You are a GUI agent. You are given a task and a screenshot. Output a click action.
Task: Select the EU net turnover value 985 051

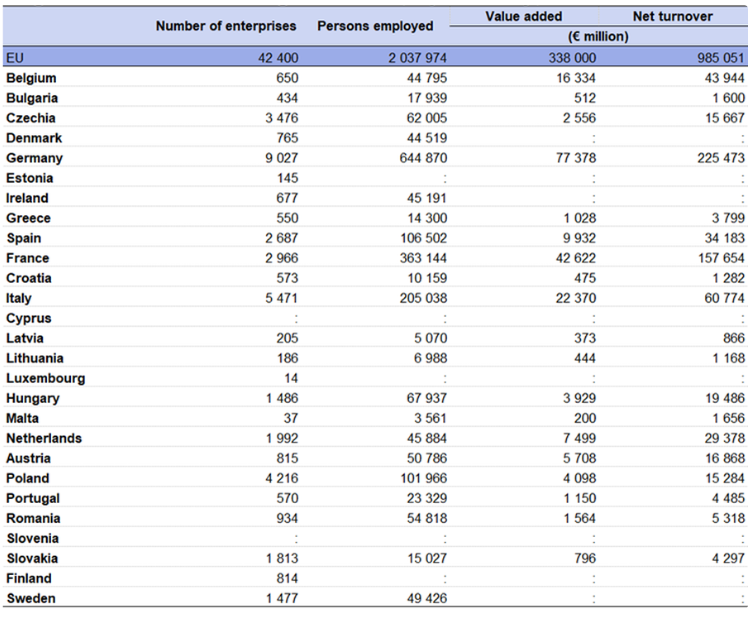717,58
